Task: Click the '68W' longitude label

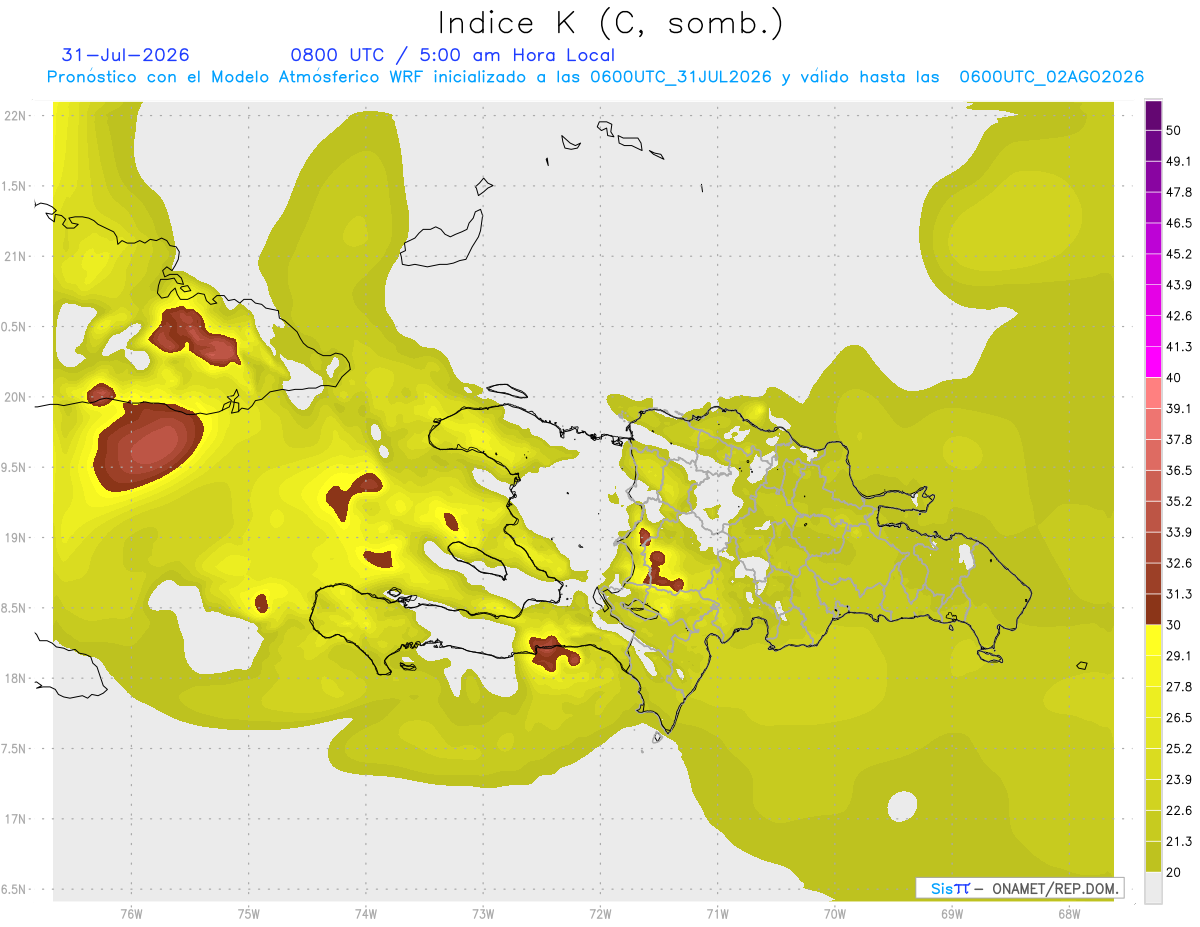Action: [1068, 914]
